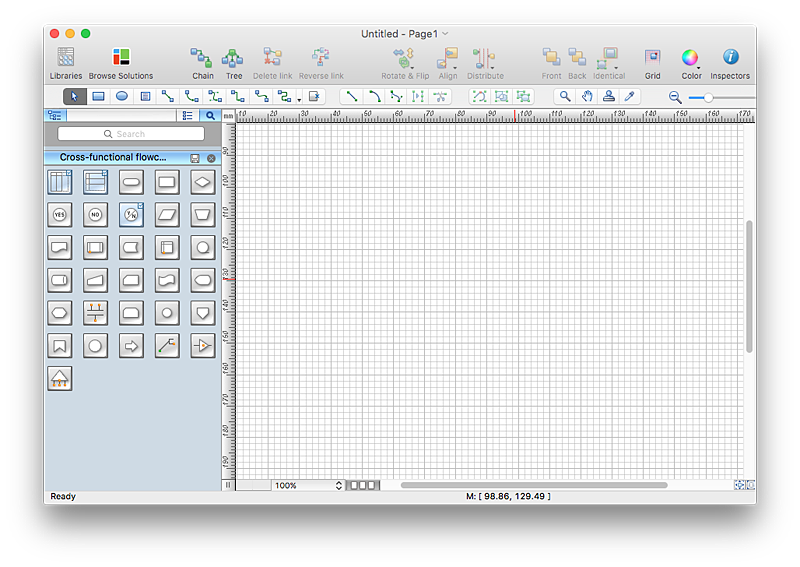
Task: Click the library Search field
Action: [x=131, y=134]
